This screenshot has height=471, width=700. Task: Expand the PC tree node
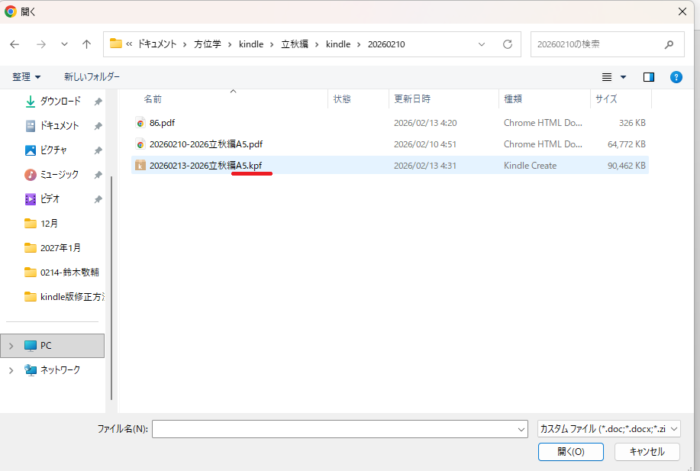11,346
